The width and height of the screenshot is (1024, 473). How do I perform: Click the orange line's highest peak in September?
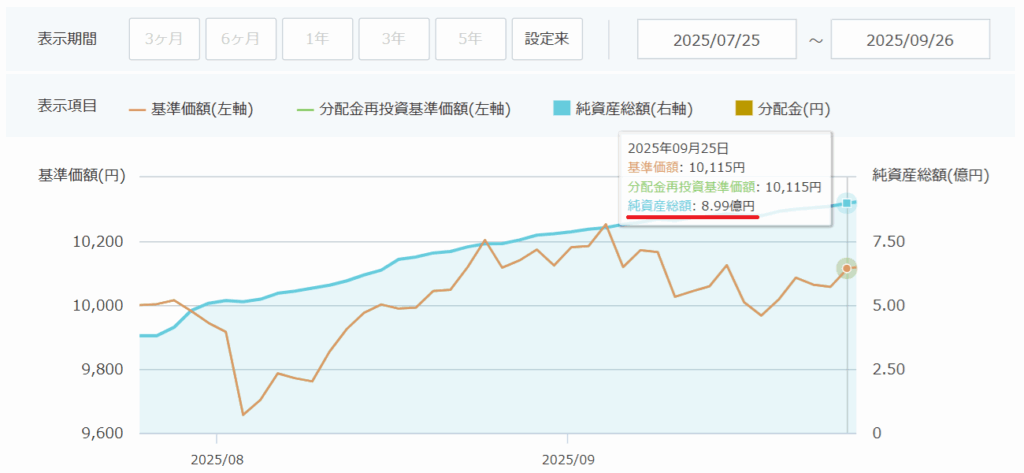(x=606, y=225)
